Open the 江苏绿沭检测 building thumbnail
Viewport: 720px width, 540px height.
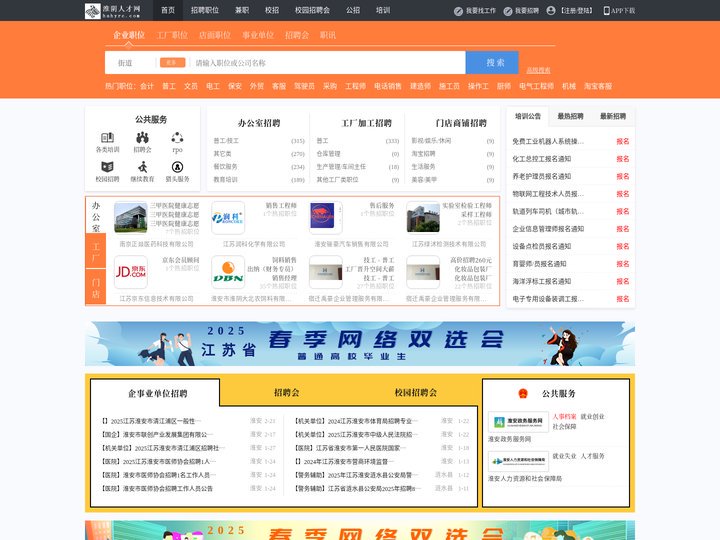[x=423, y=218]
